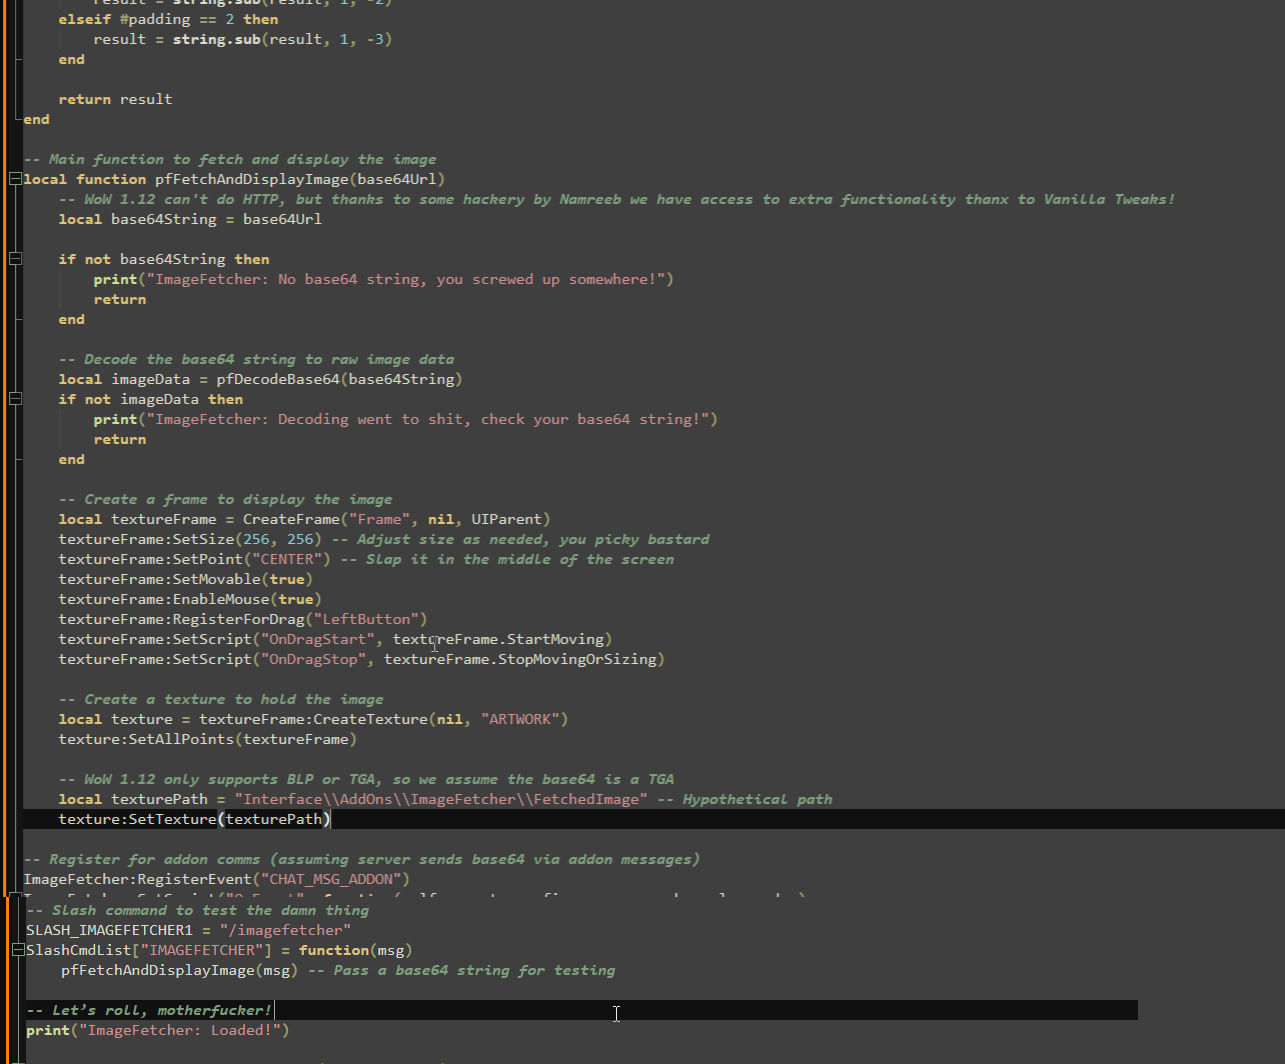Viewport: 1285px width, 1064px height.
Task: Click the 'textureFrame:SetPoint("CENTER")' line
Action: pyautogui.click(x=194, y=559)
